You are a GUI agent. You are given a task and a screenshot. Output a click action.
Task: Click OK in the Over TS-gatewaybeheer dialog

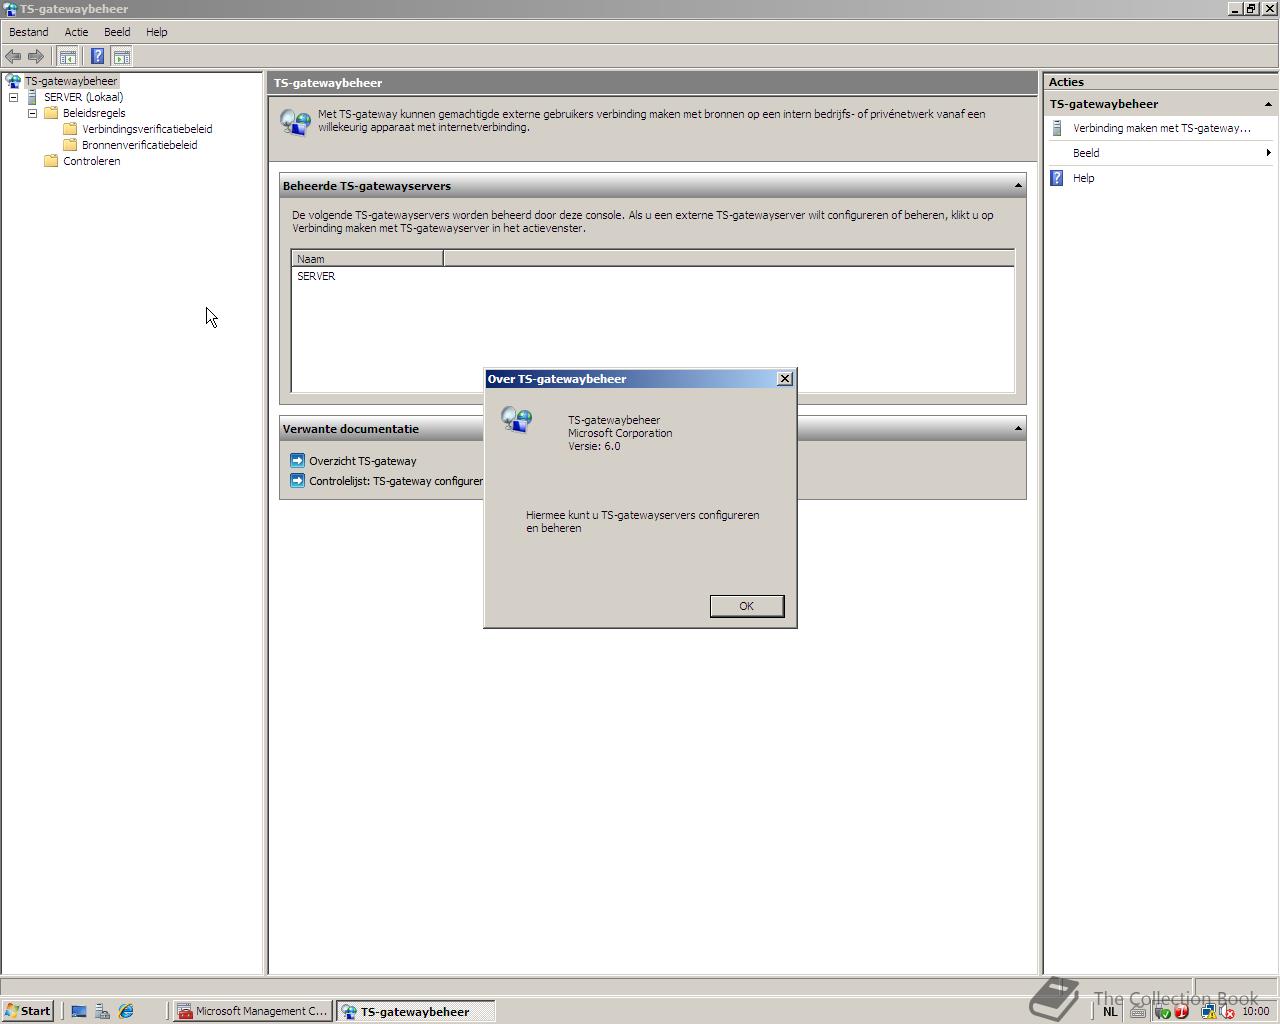(747, 606)
